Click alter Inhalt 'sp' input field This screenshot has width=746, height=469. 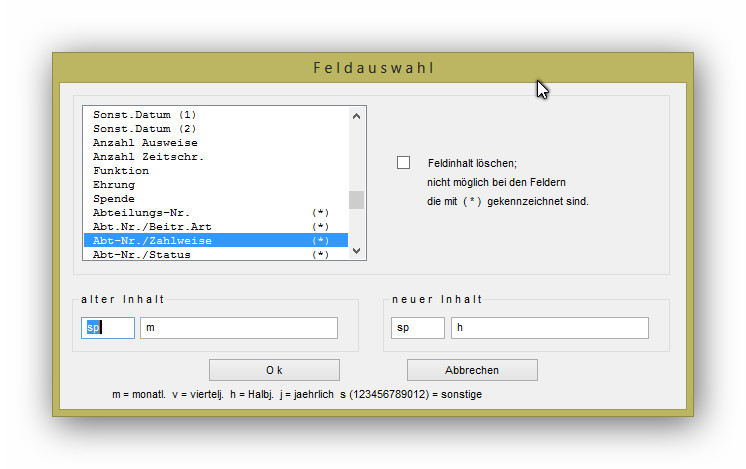[108, 328]
